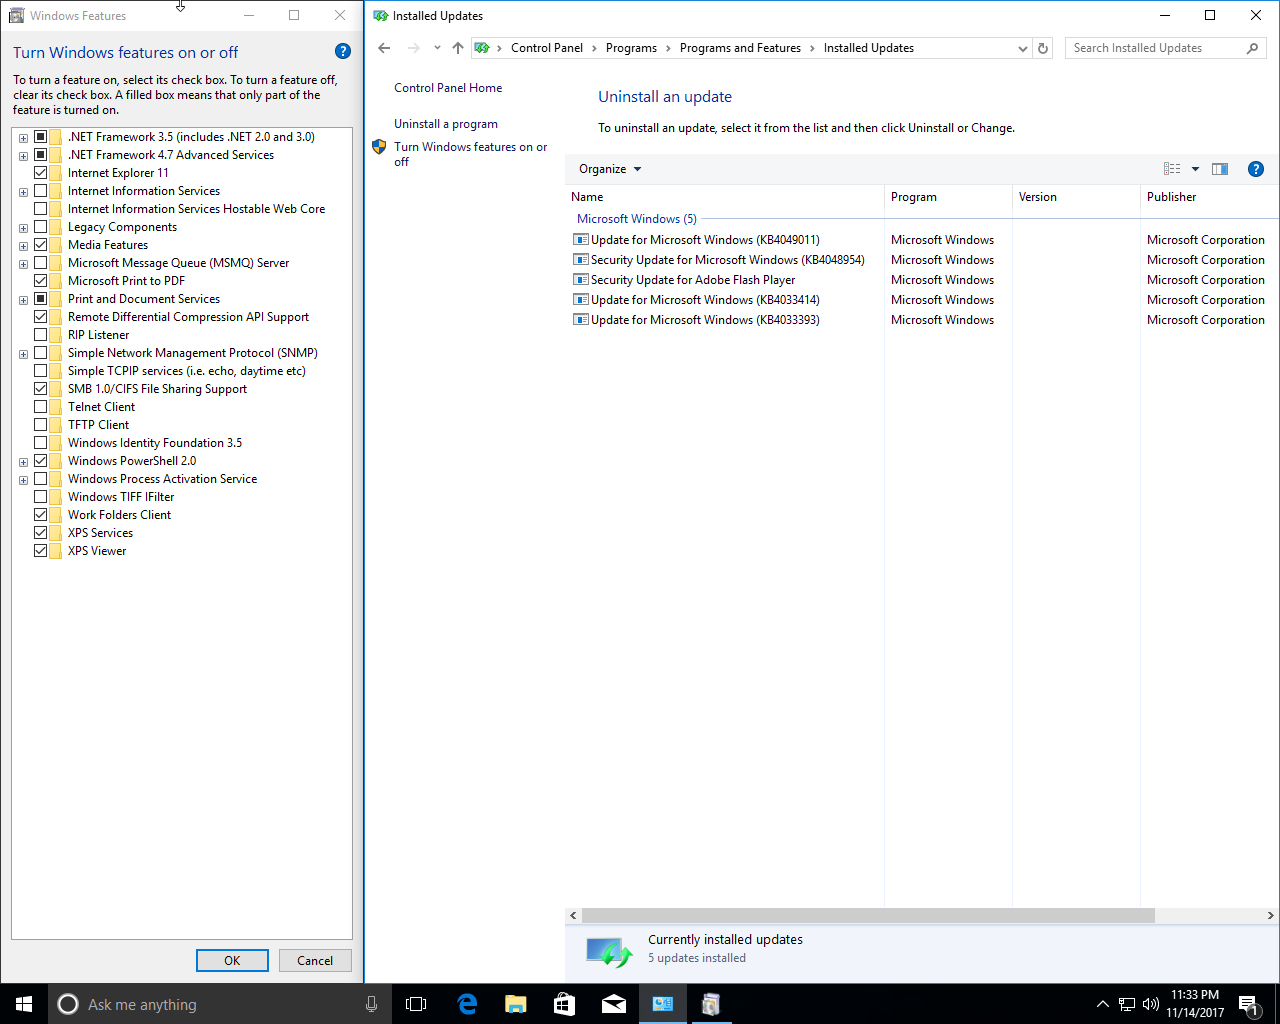Sort by Name column header
1280x1024 pixels.
pyautogui.click(x=725, y=197)
